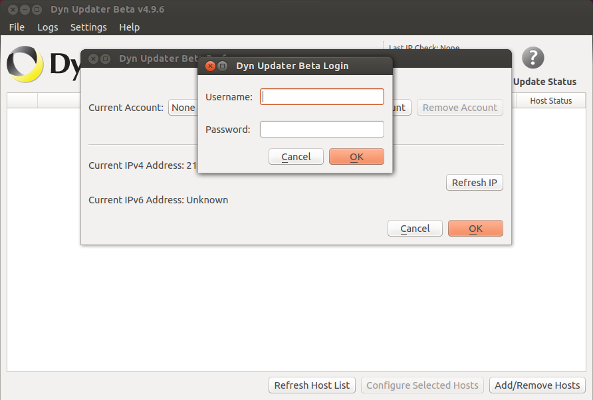Click Refresh Host List button
Screen dimensions: 593x400
coord(312,385)
